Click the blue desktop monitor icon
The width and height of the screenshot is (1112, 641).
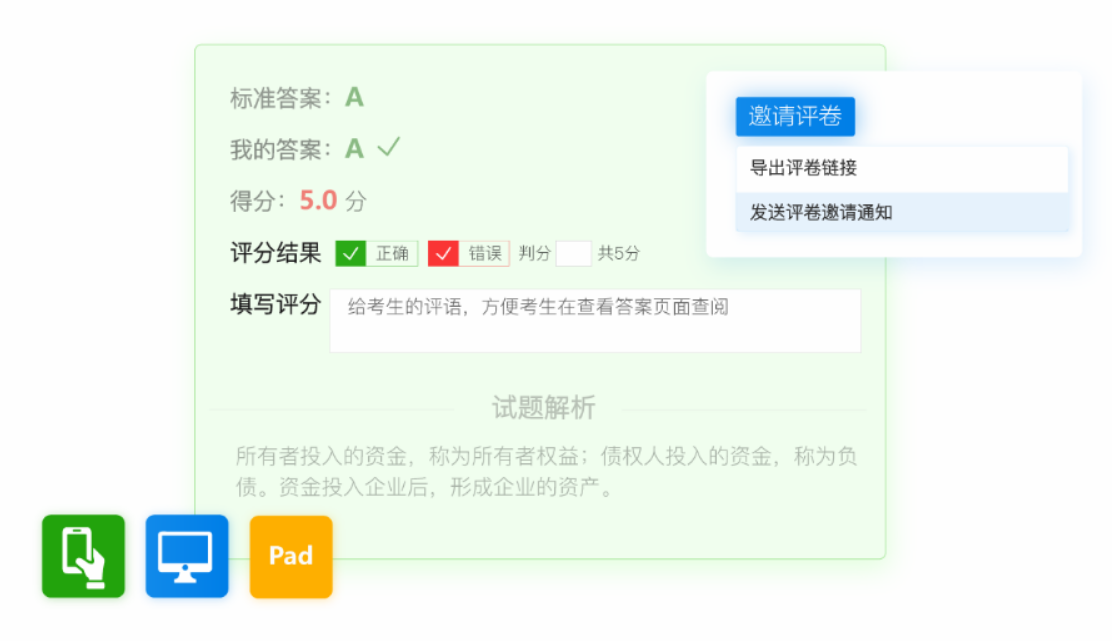coord(187,556)
